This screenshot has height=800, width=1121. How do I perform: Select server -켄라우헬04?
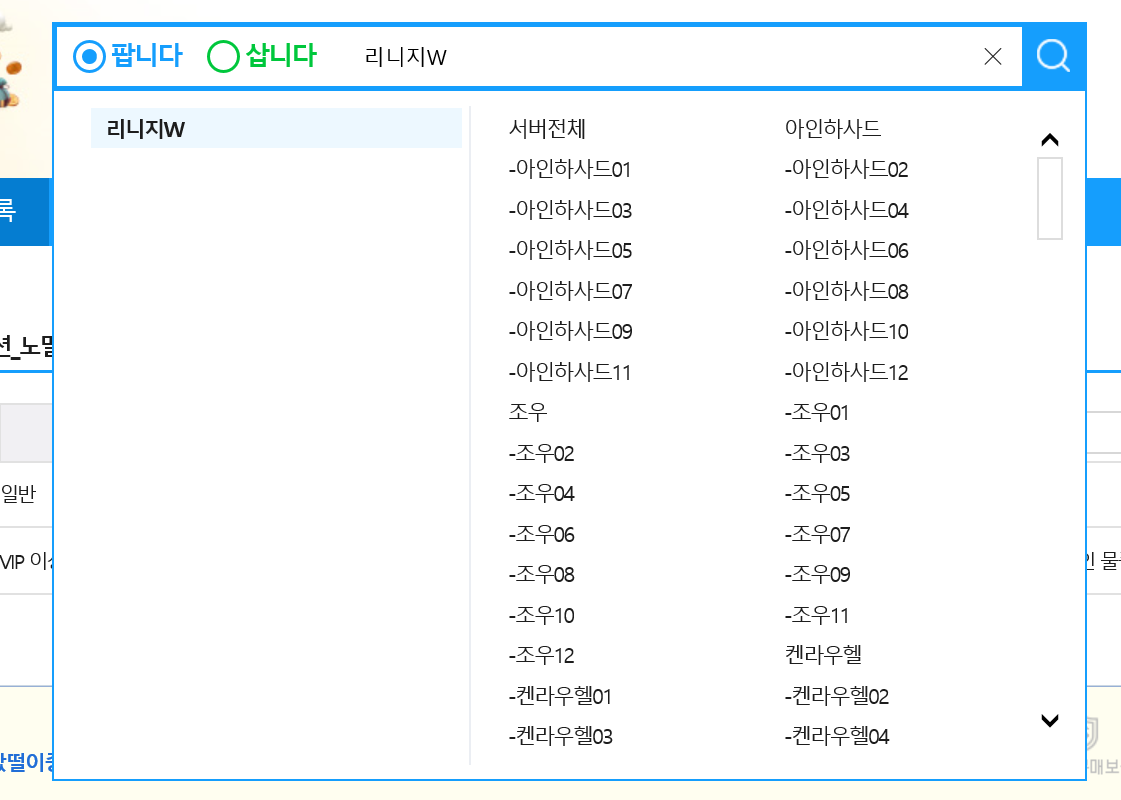coord(836,736)
